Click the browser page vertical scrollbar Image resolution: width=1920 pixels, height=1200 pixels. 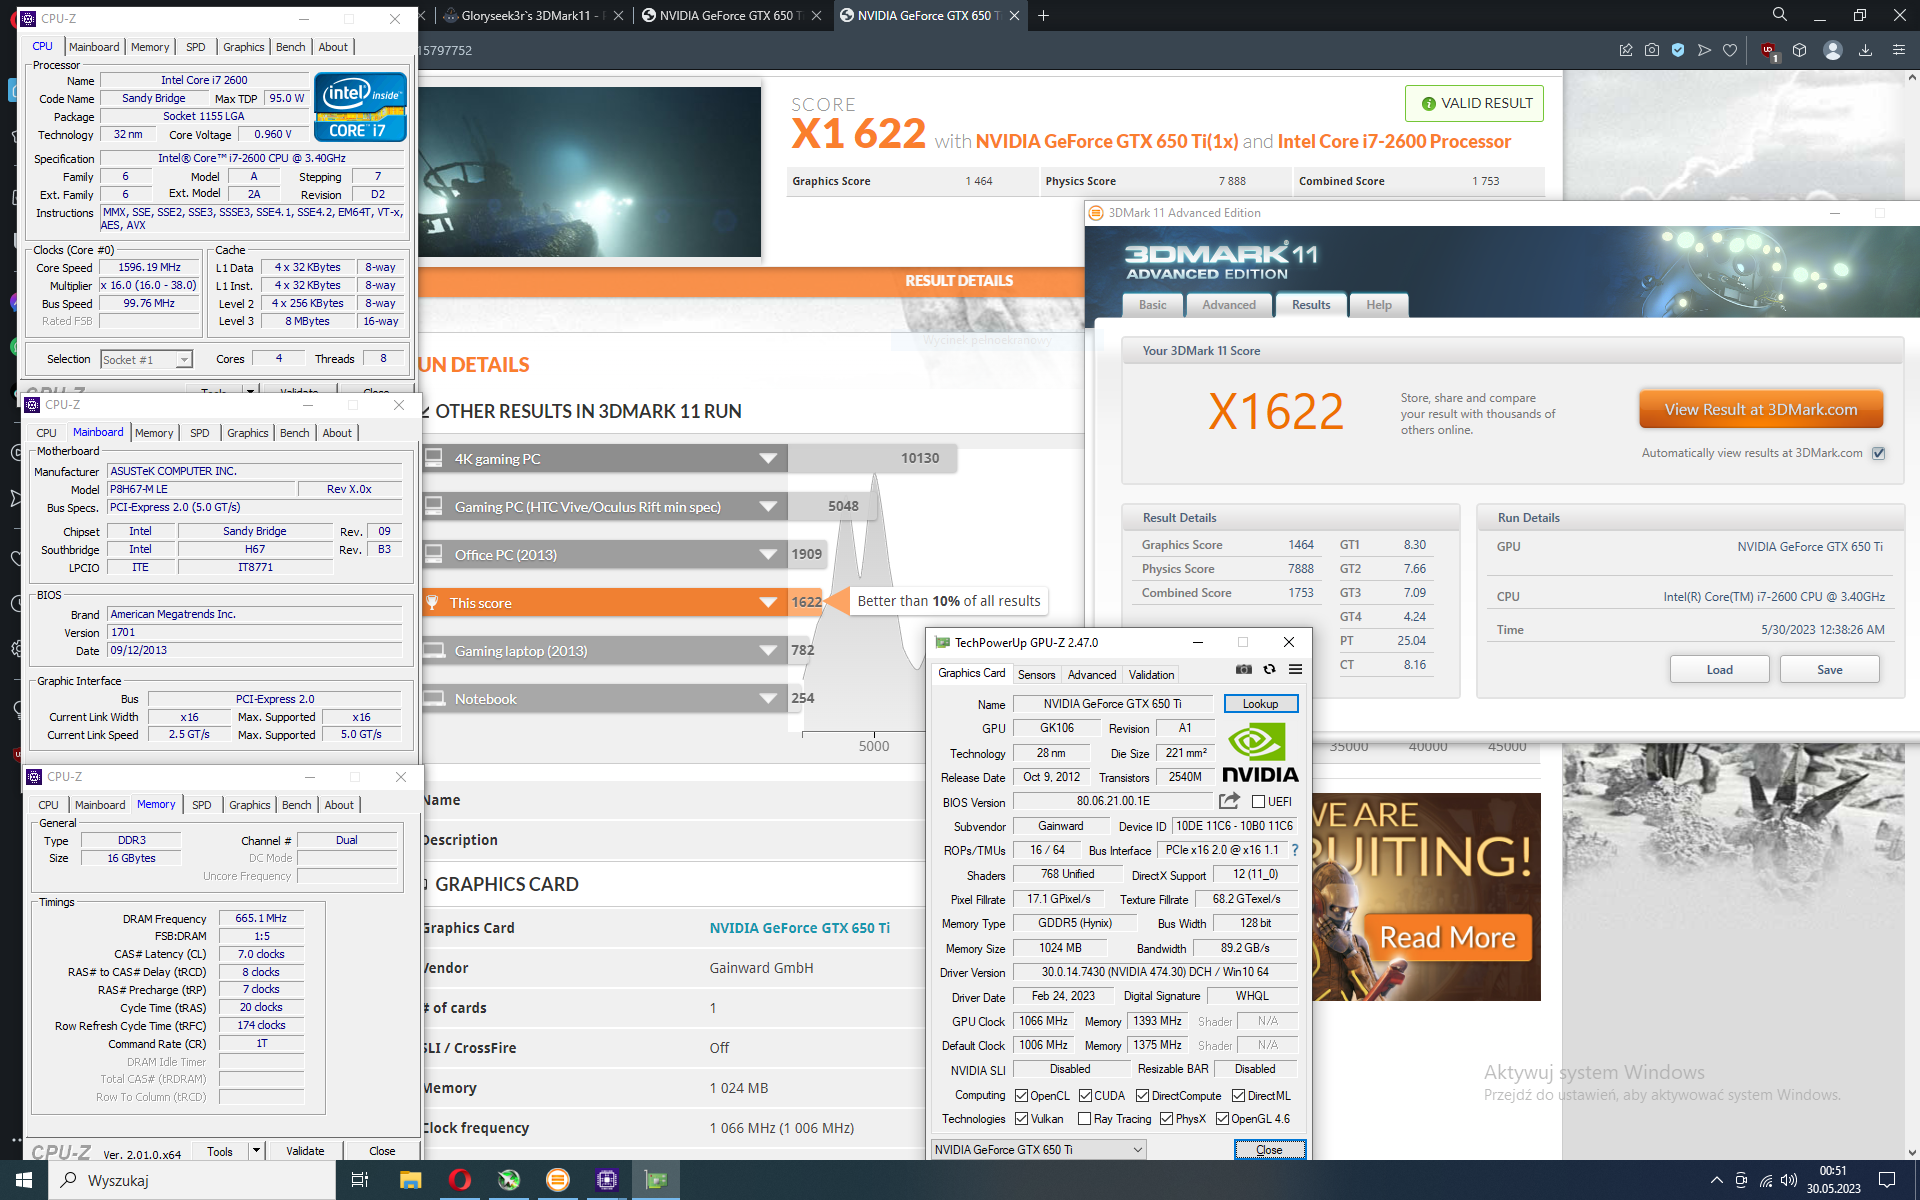click(1912, 615)
